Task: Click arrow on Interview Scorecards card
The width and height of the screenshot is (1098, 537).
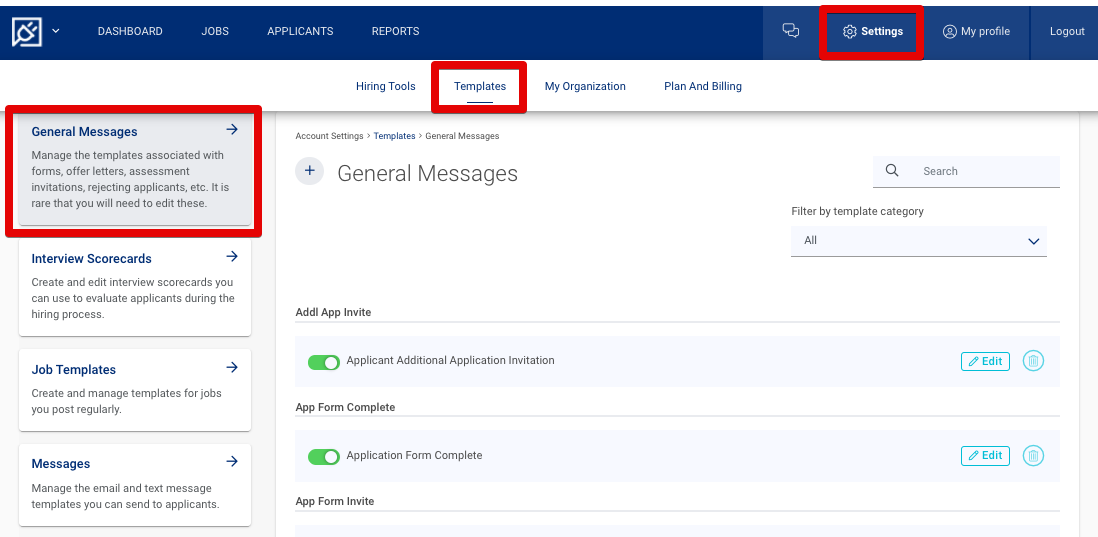Action: [232, 257]
